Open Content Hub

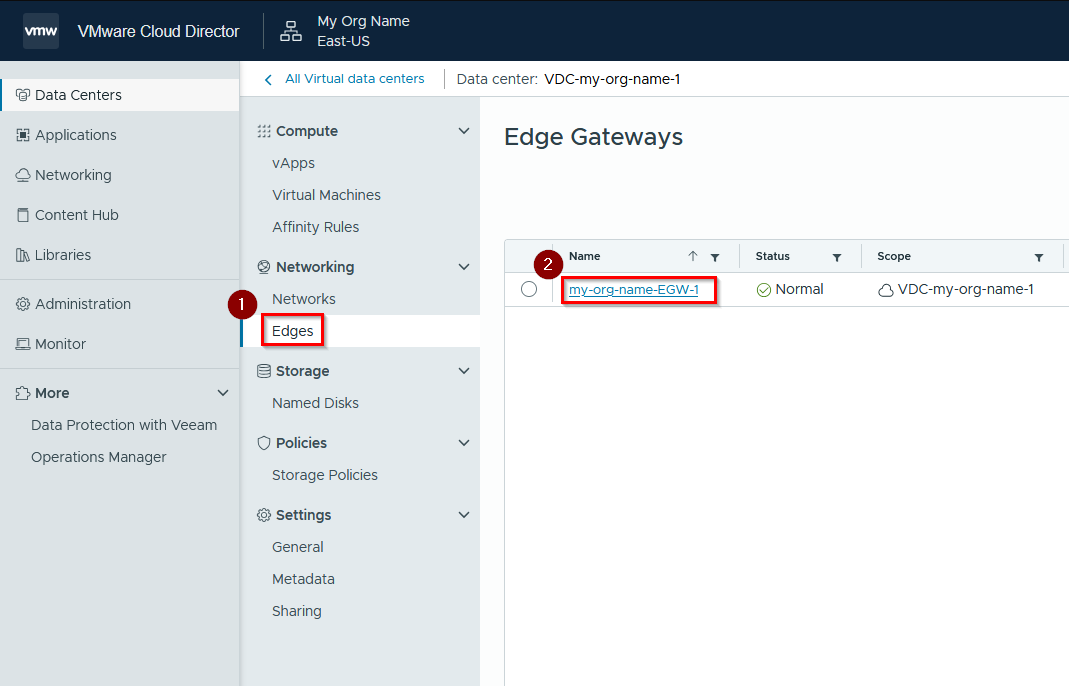coord(76,215)
